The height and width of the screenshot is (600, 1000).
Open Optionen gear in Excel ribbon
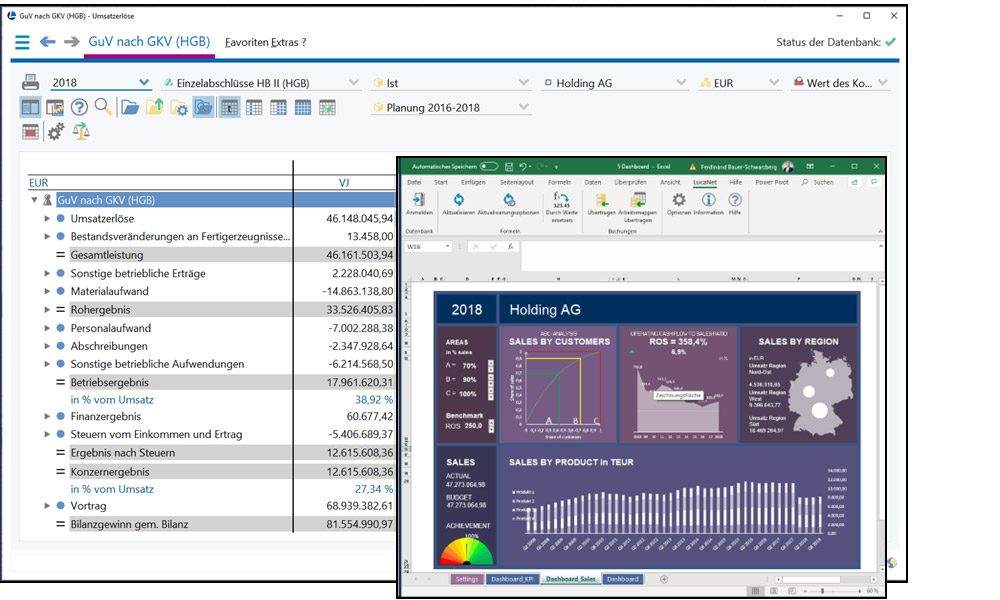click(x=679, y=204)
